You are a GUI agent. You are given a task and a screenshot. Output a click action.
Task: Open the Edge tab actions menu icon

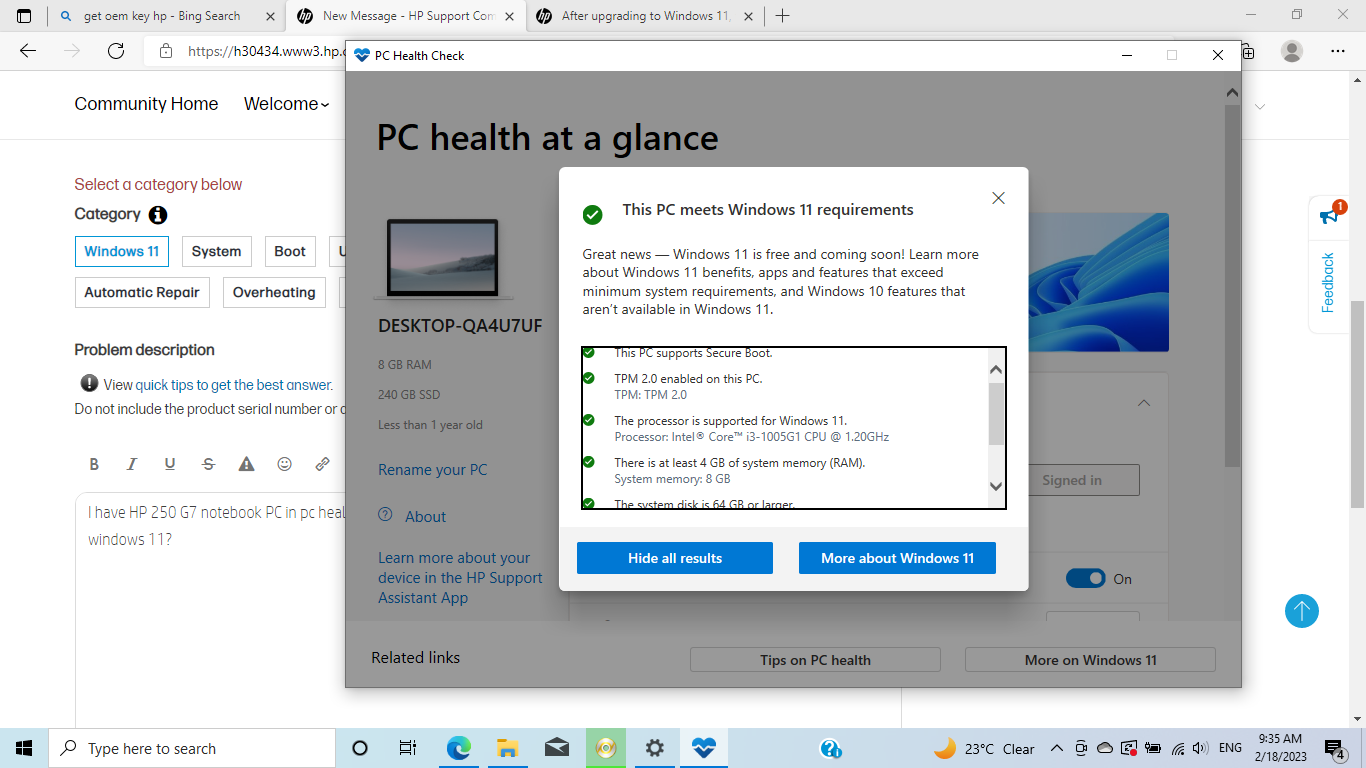tap(24, 16)
